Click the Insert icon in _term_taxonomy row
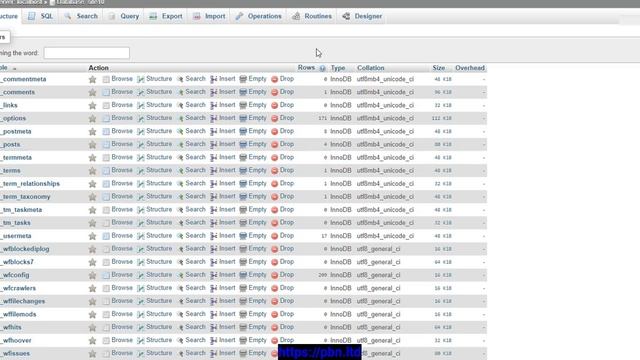Screen dimensions: 640x360 (213, 197)
